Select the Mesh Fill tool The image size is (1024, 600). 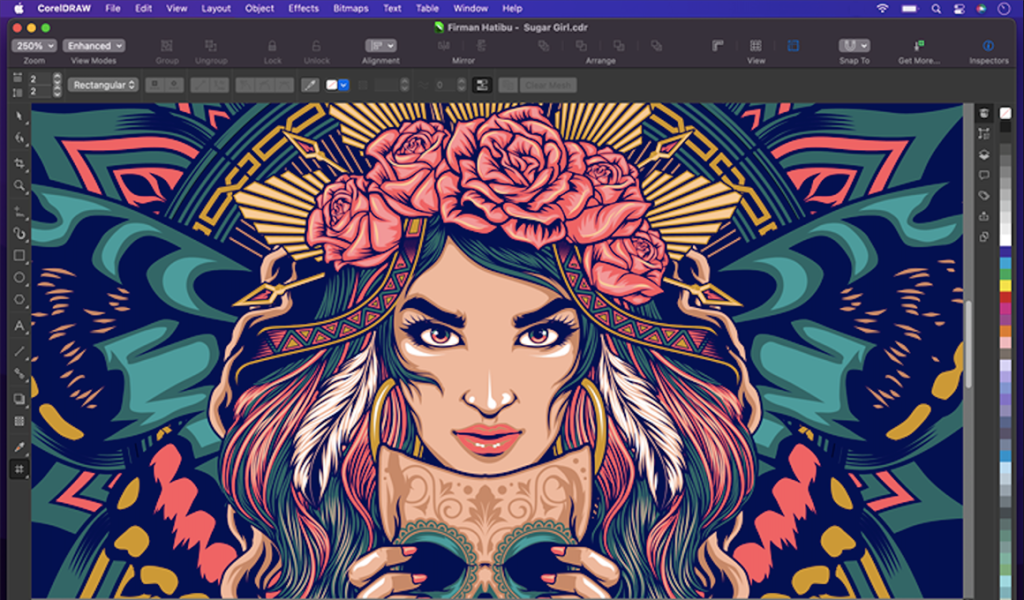click(19, 469)
